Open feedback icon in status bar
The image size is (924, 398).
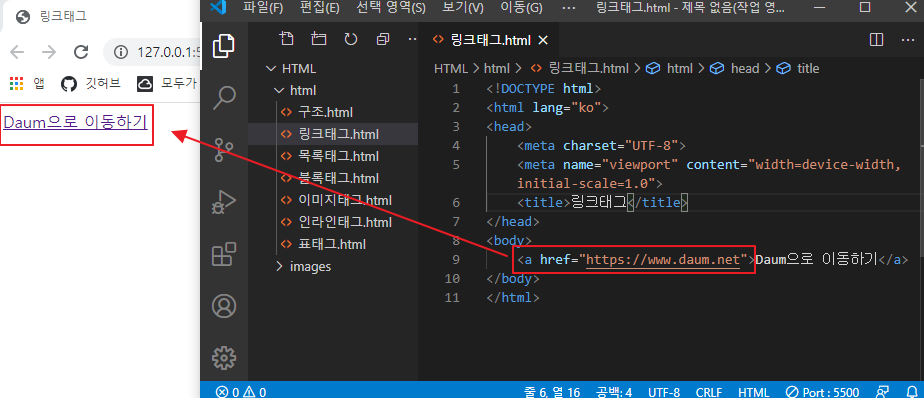point(882,392)
